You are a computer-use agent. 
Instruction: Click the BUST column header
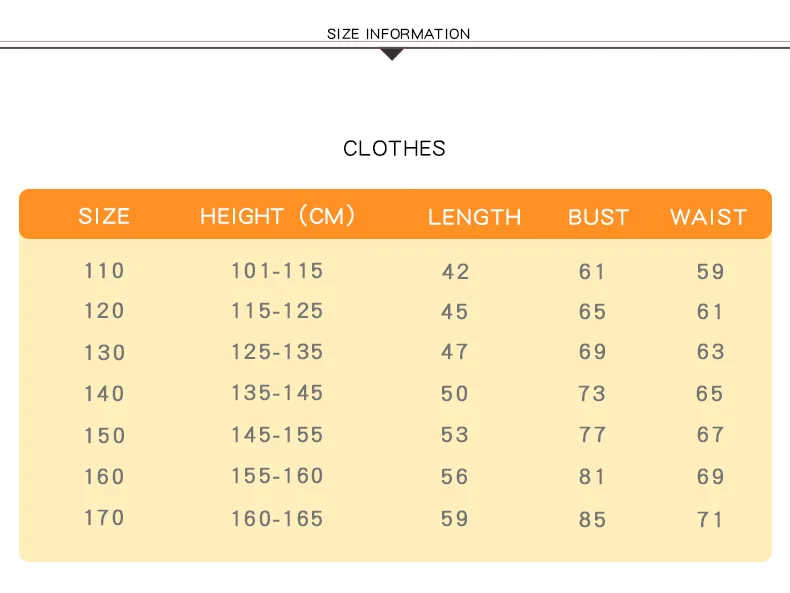pyautogui.click(x=598, y=217)
